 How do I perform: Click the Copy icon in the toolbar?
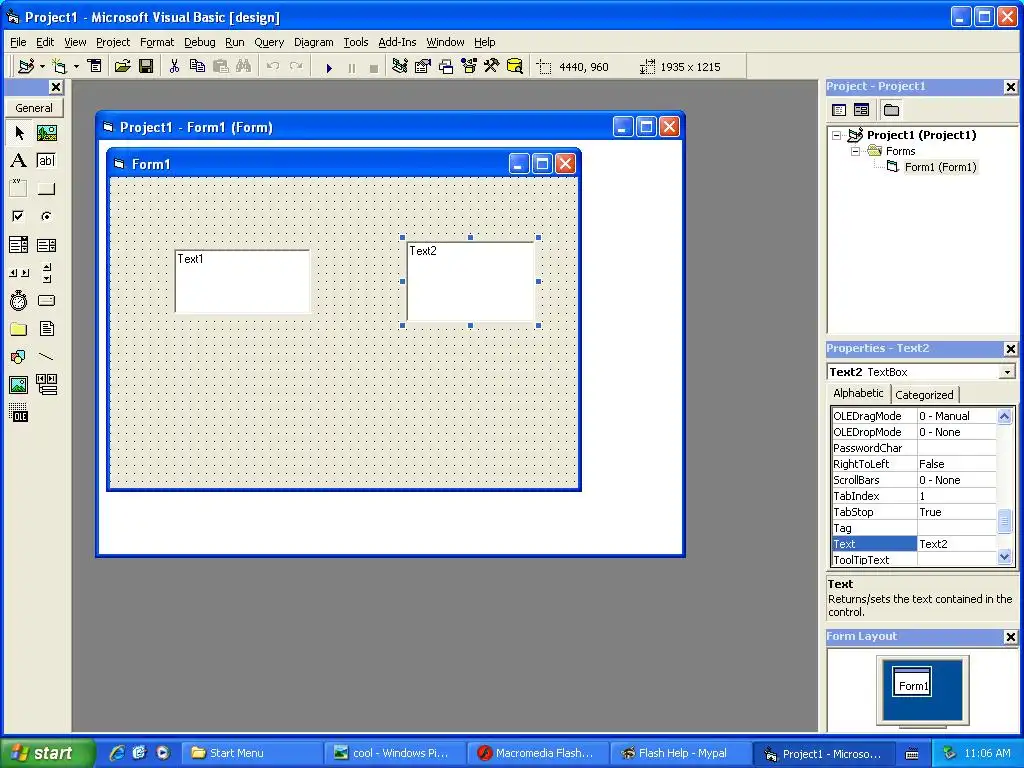click(197, 66)
